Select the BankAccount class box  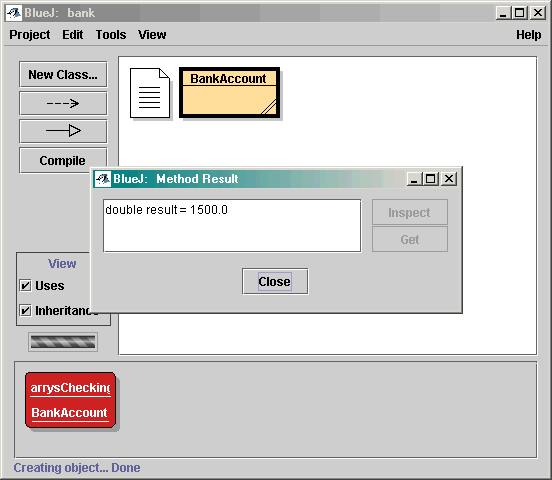coord(230,93)
